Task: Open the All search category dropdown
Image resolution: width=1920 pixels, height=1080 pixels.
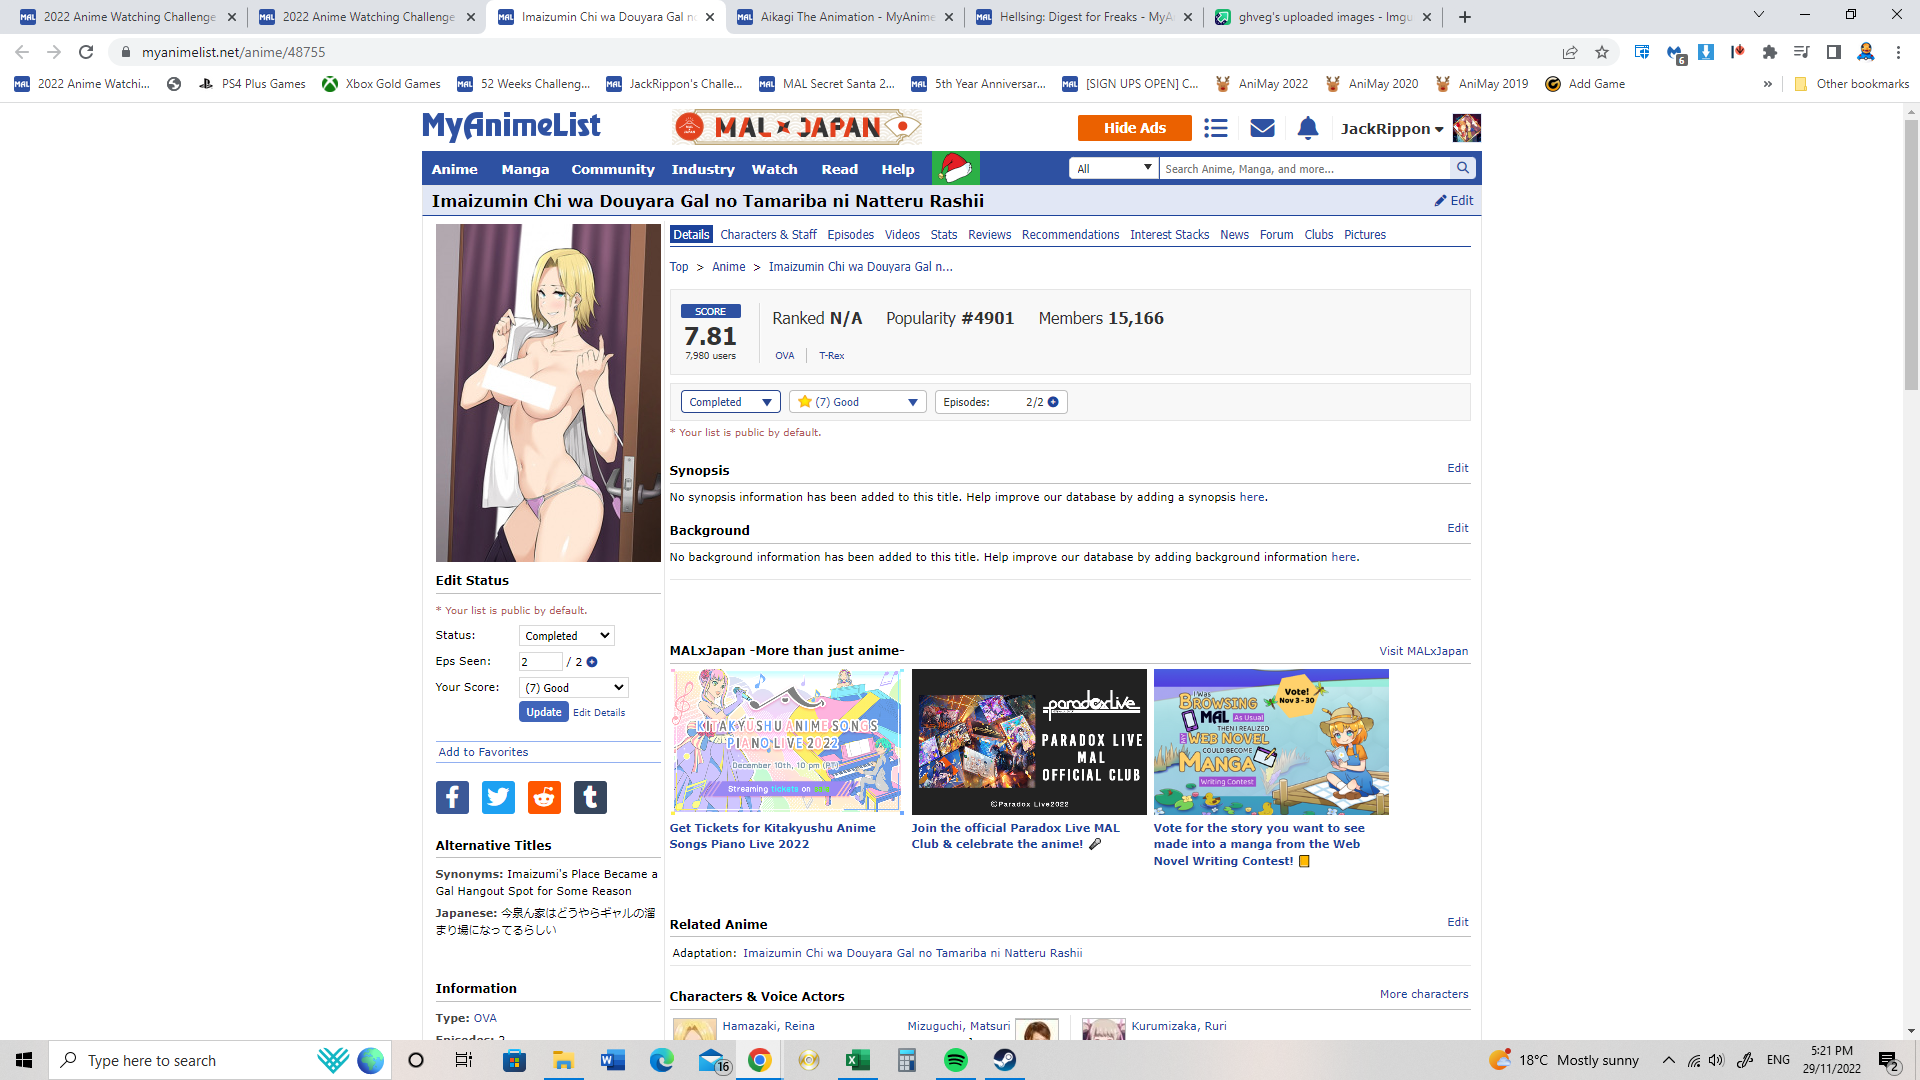Action: (1114, 168)
